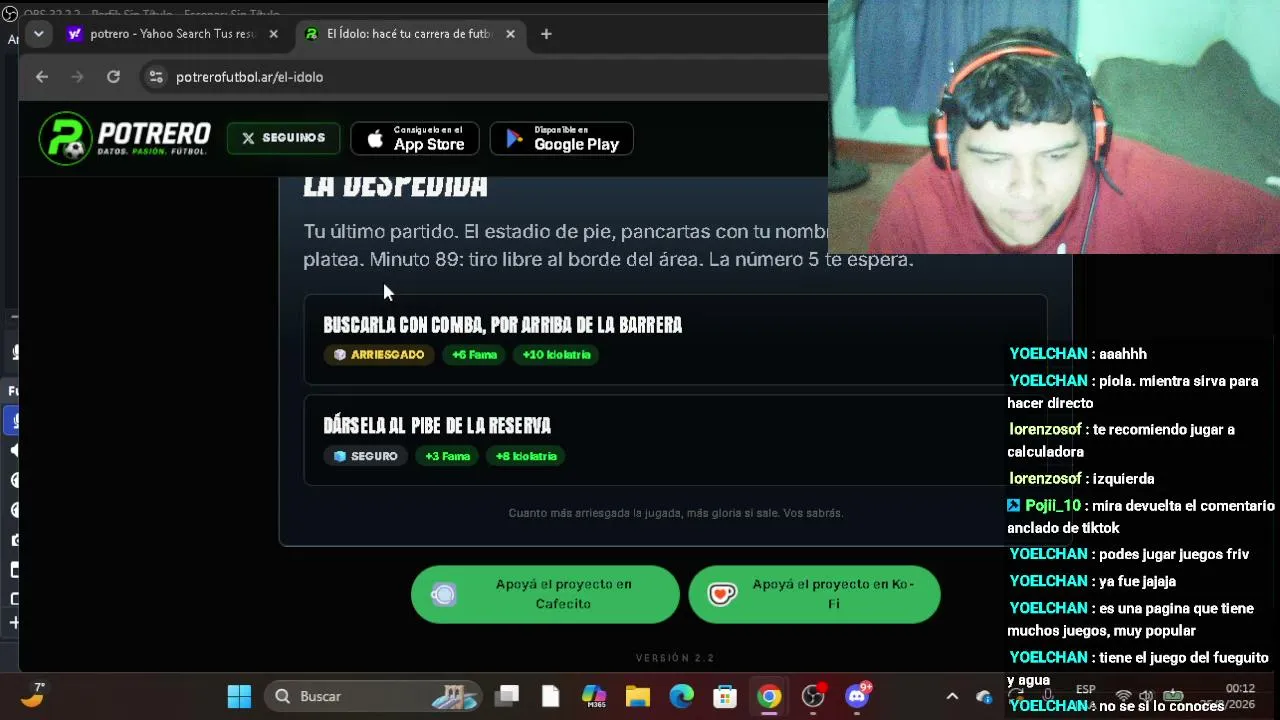Click Pojii_10's message about the pinned TikTok comment
This screenshot has height=720, width=1280.
[x=1141, y=517]
